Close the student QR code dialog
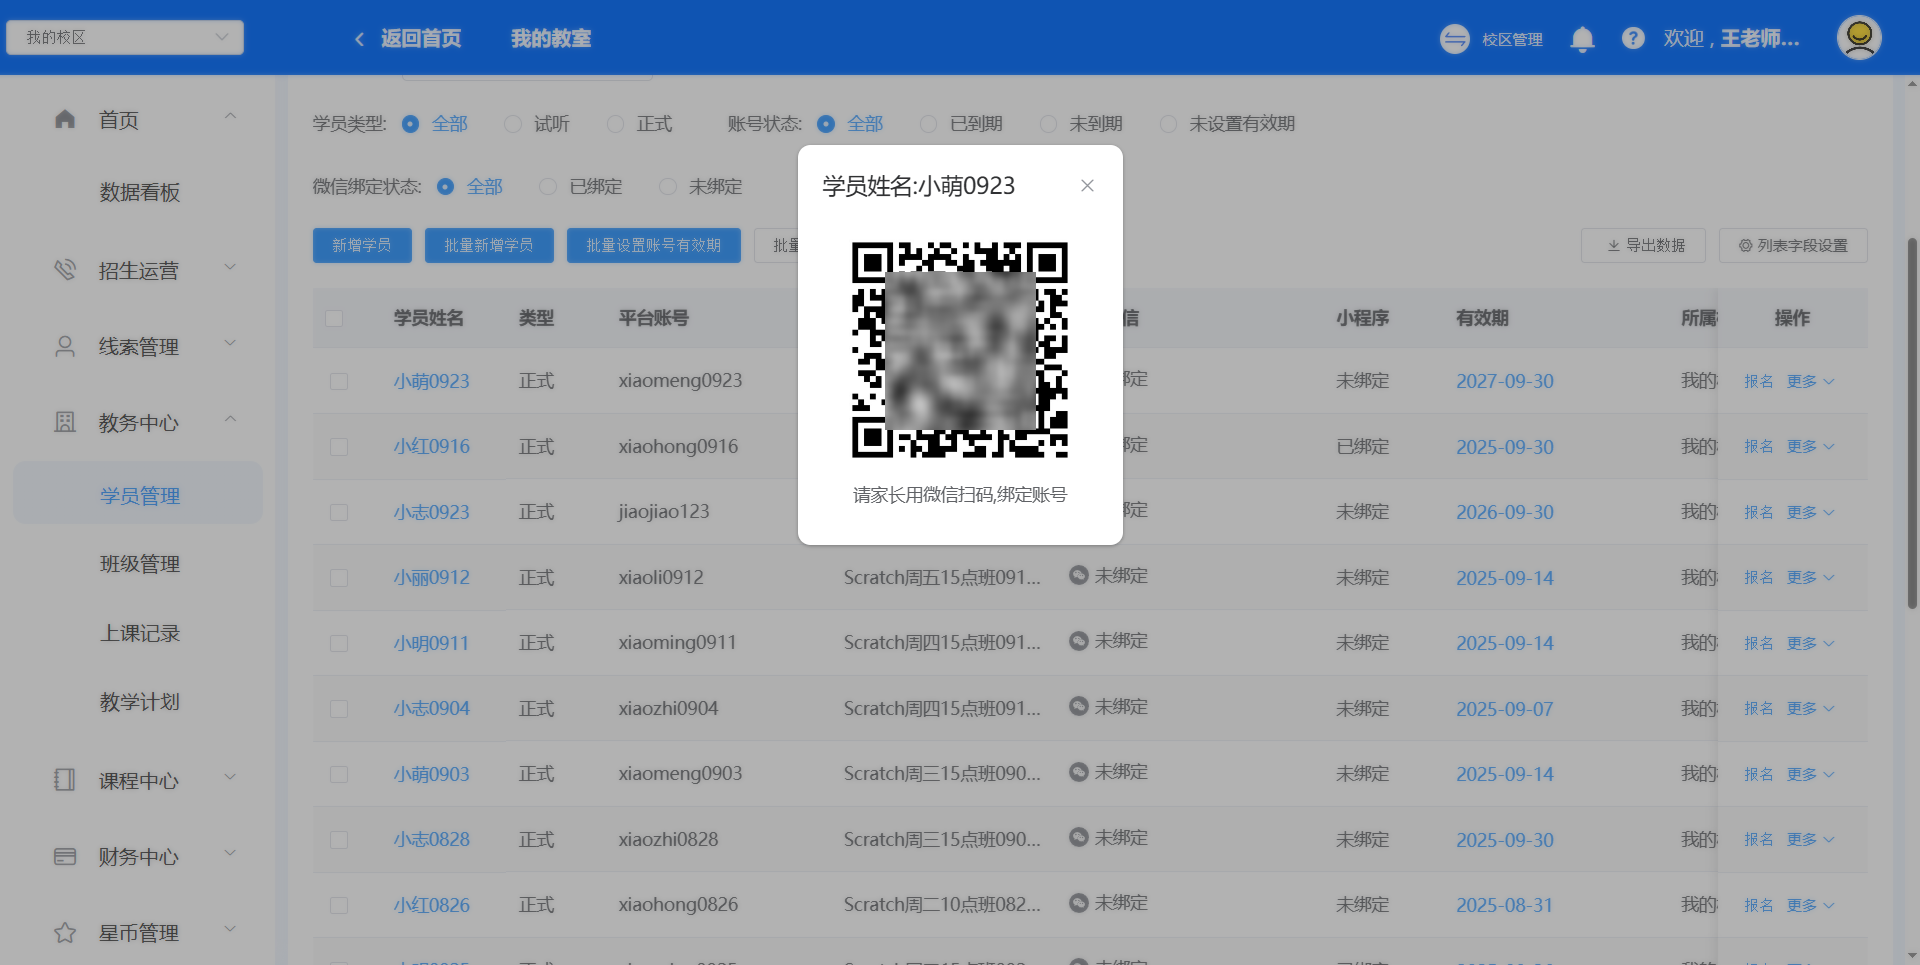This screenshot has width=1920, height=965. click(1087, 186)
